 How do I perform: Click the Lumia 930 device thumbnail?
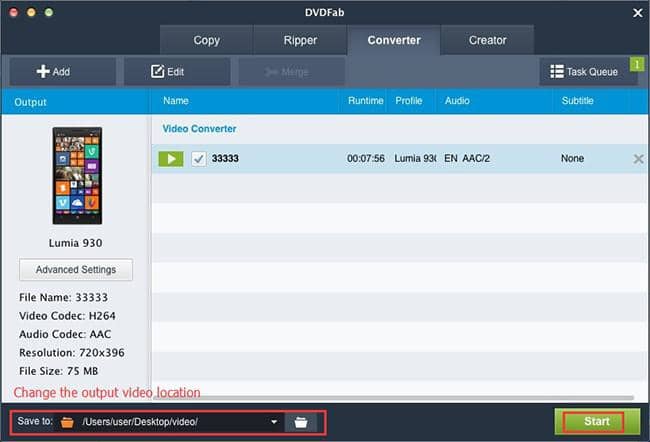[77, 176]
